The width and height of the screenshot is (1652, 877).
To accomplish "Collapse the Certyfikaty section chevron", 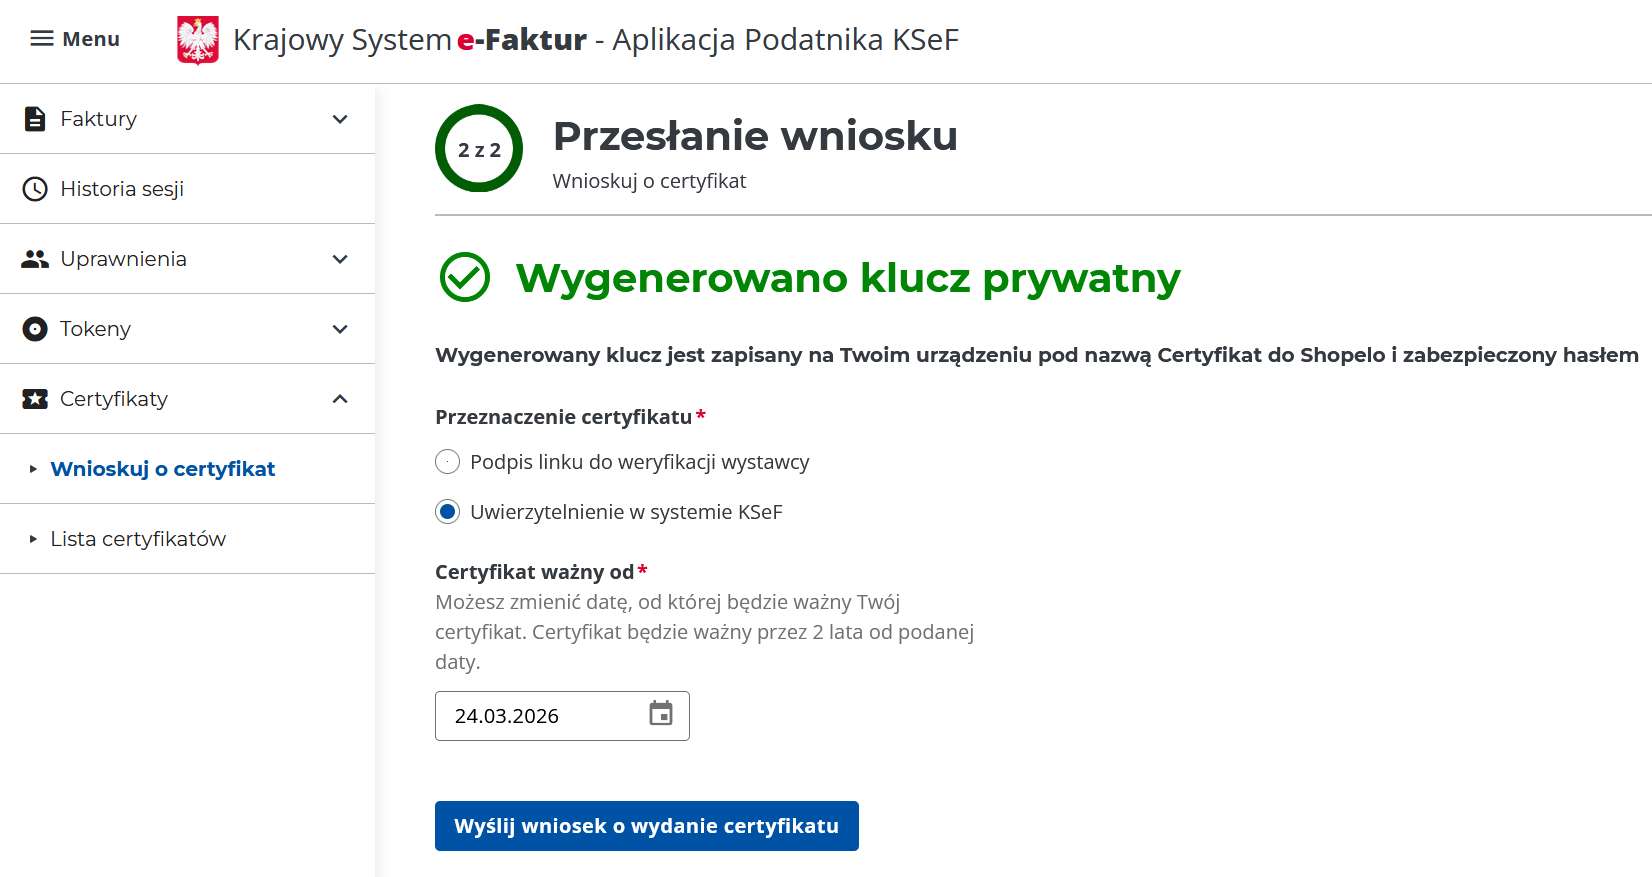I will click(340, 399).
